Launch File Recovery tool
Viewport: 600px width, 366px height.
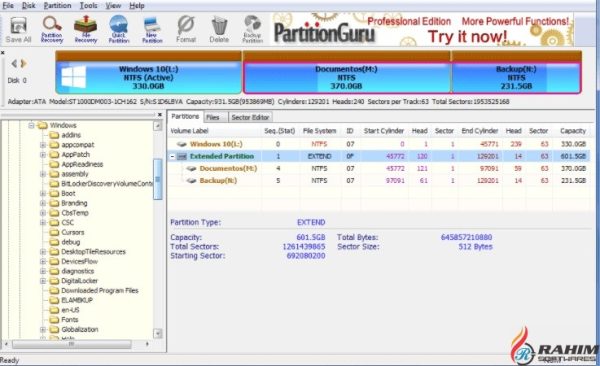(x=86, y=29)
